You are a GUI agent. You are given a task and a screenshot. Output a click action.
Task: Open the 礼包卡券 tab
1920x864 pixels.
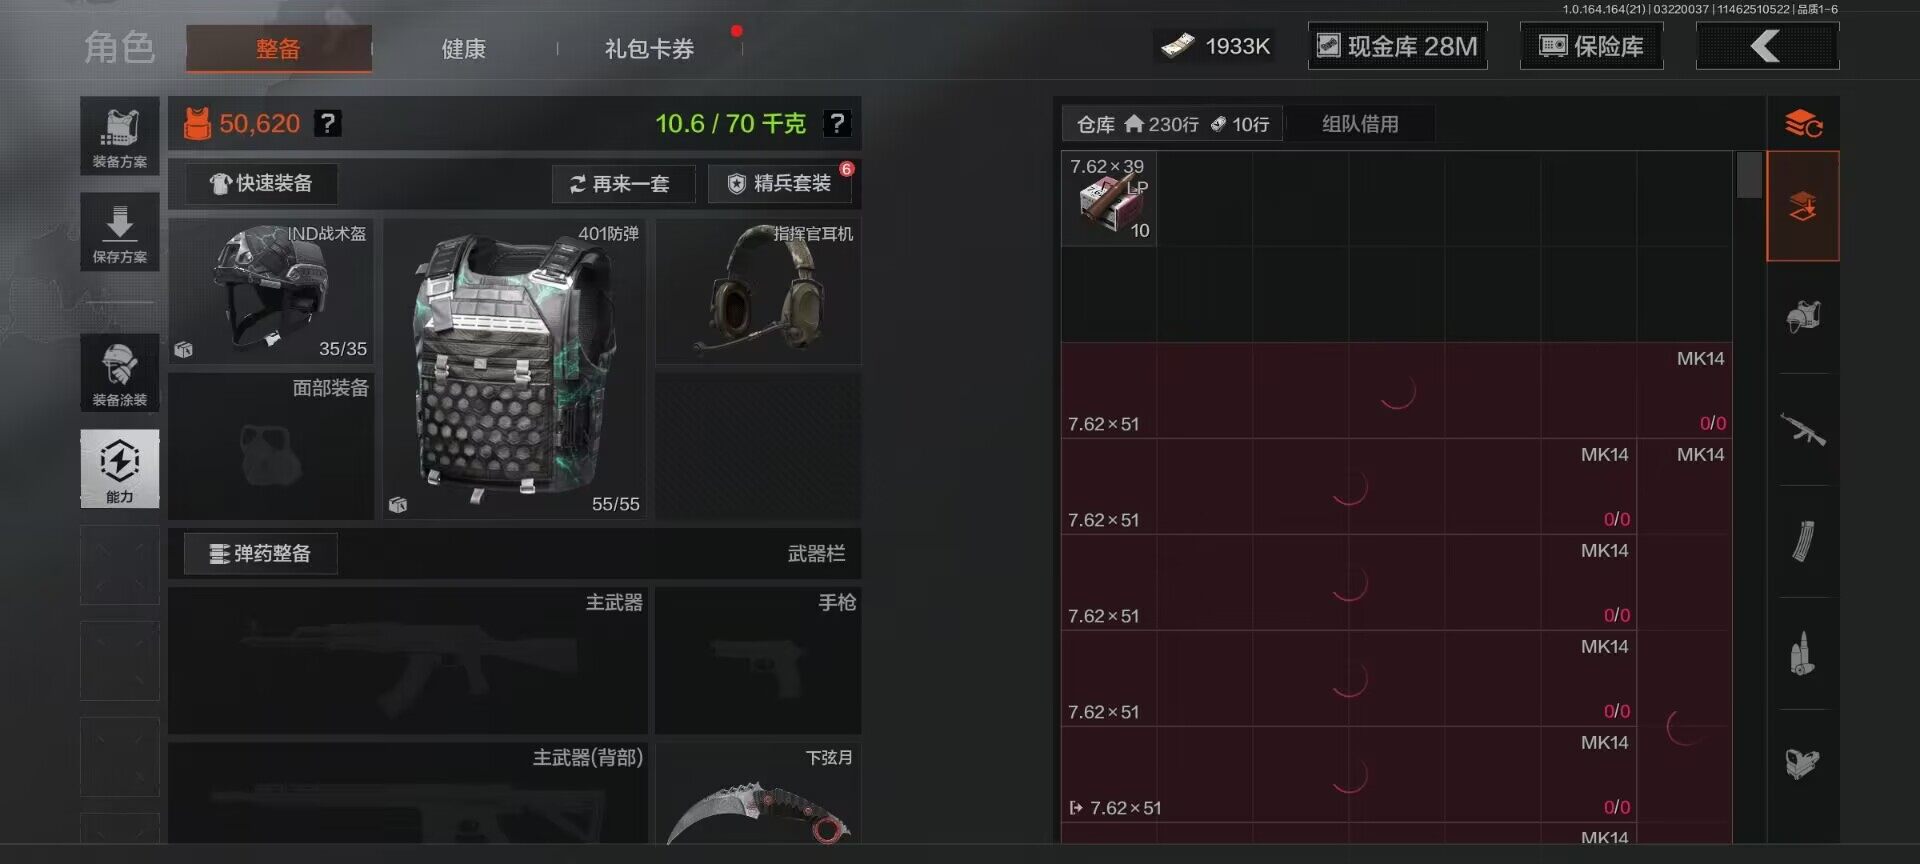pos(649,48)
